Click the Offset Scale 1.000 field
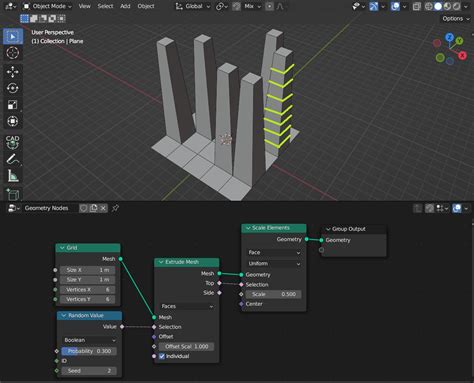Viewport: 474px width, 383px height. pyautogui.click(x=187, y=346)
